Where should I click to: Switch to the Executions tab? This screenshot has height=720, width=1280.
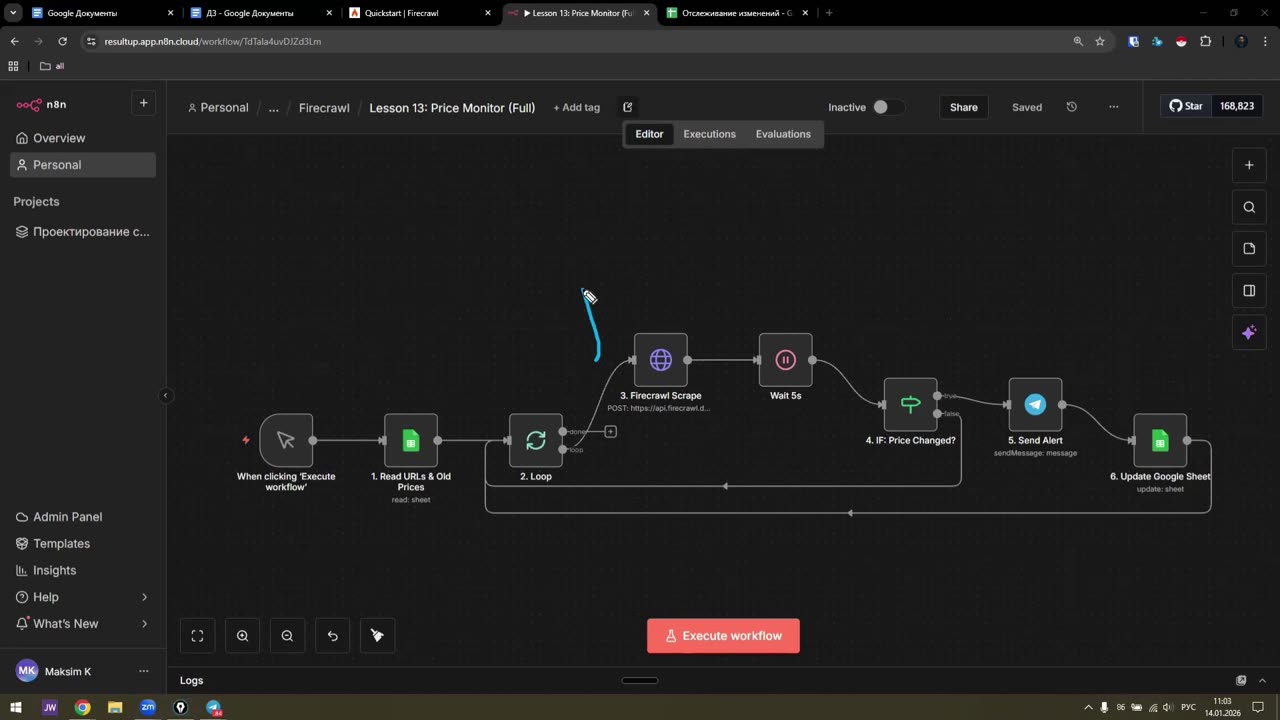click(x=709, y=134)
